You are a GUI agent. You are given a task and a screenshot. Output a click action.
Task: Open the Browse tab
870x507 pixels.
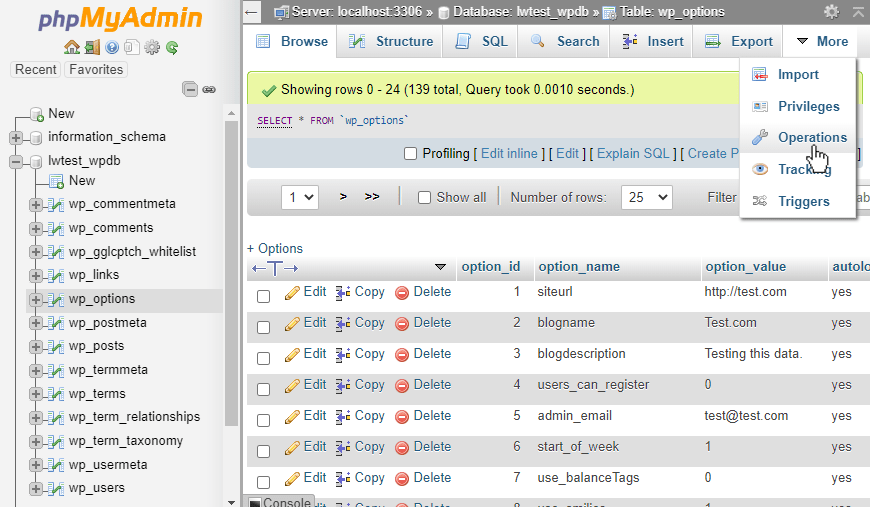291,42
